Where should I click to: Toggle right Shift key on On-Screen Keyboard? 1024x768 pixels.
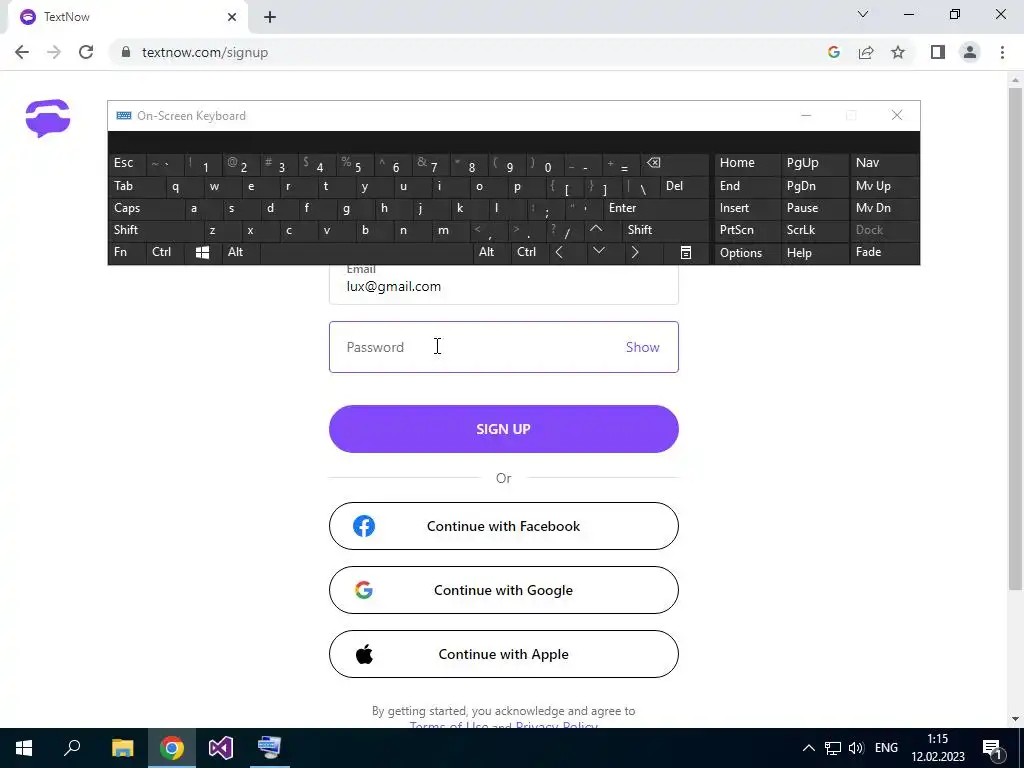(666, 230)
